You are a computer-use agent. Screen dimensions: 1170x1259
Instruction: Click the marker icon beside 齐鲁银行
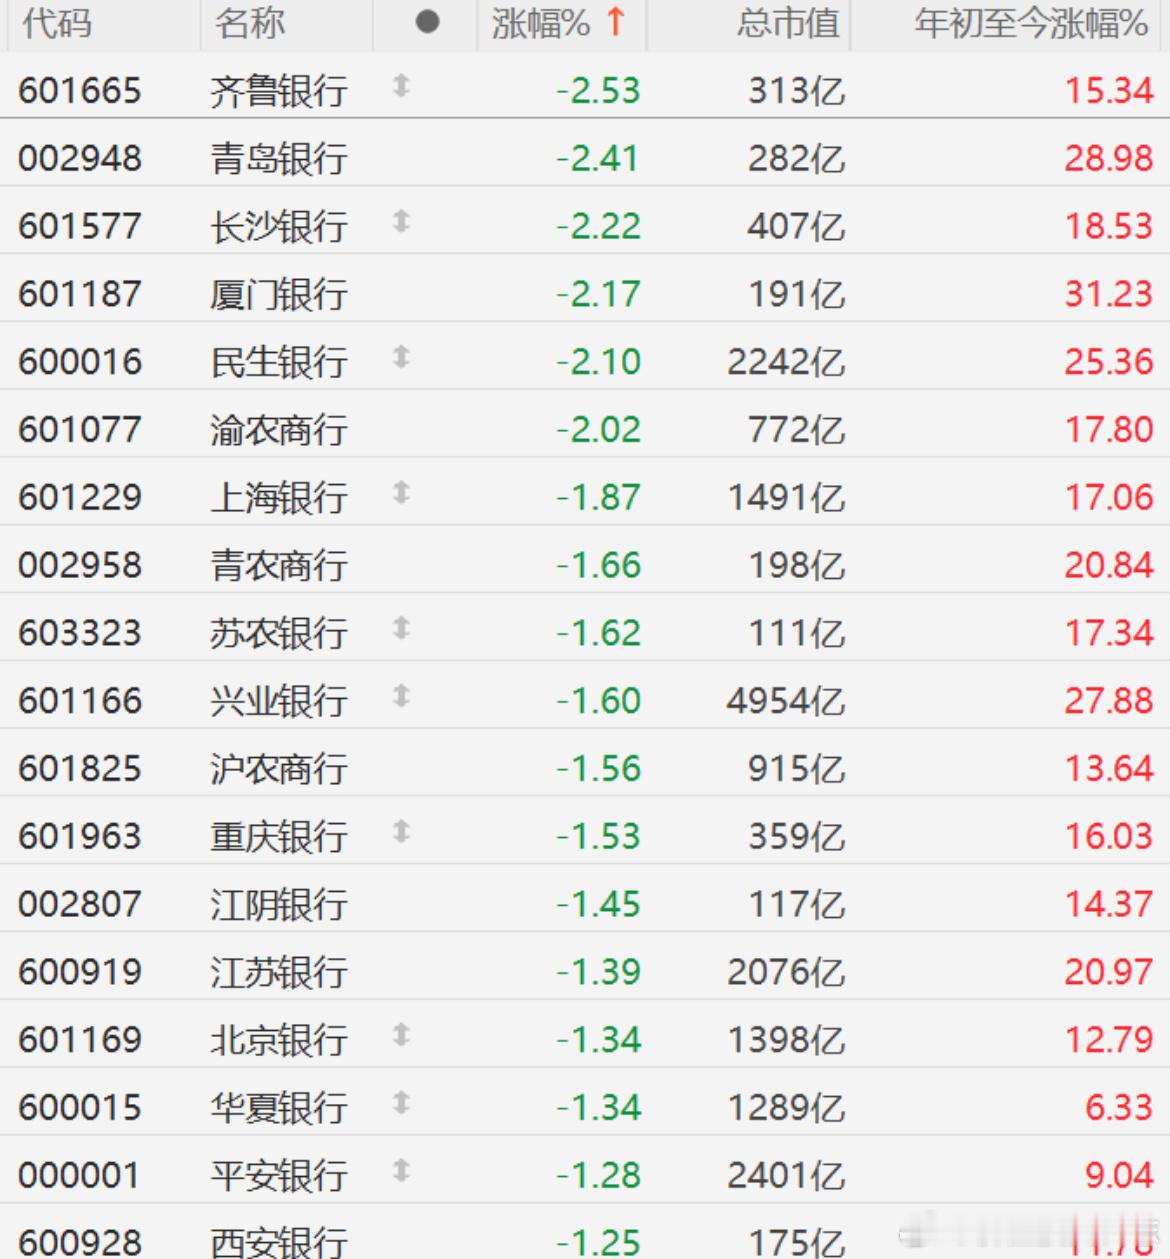click(401, 86)
